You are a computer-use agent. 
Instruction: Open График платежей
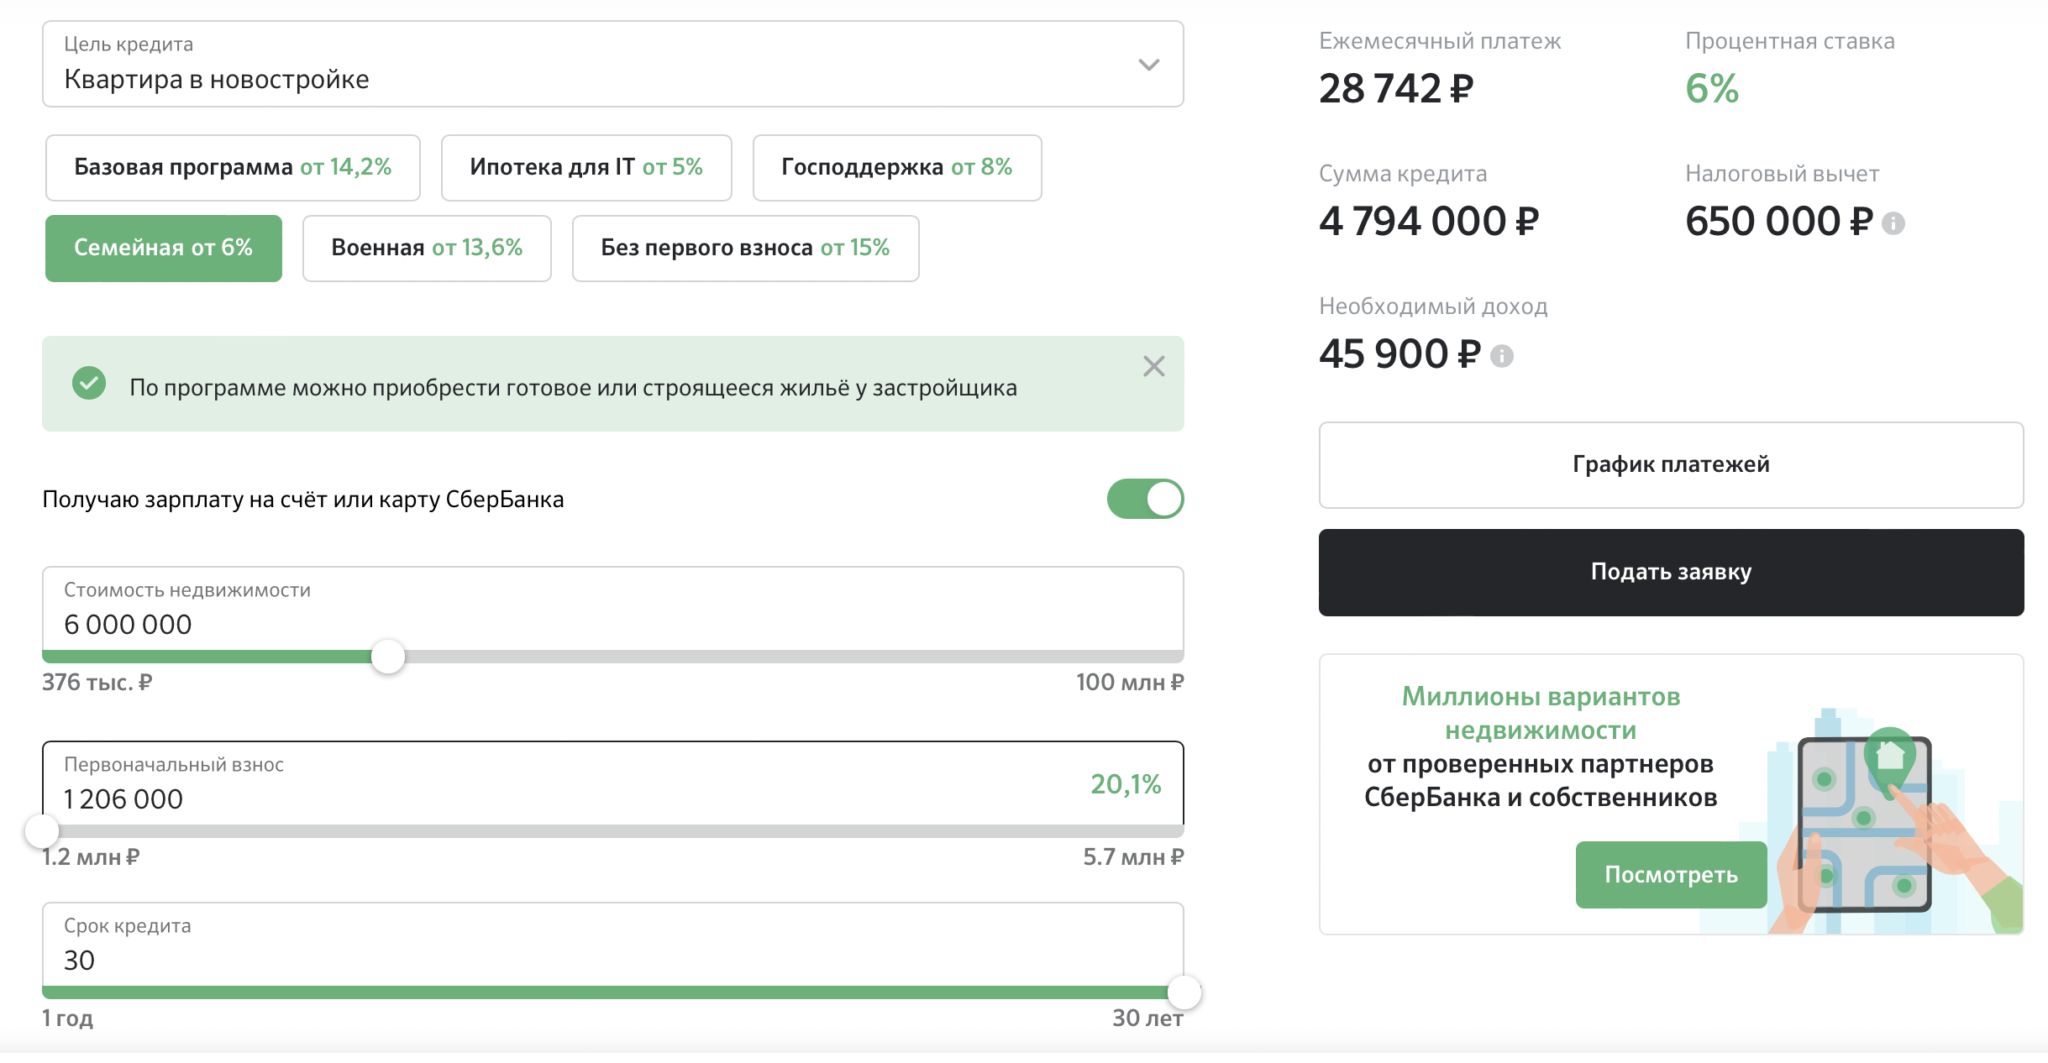coord(1670,465)
